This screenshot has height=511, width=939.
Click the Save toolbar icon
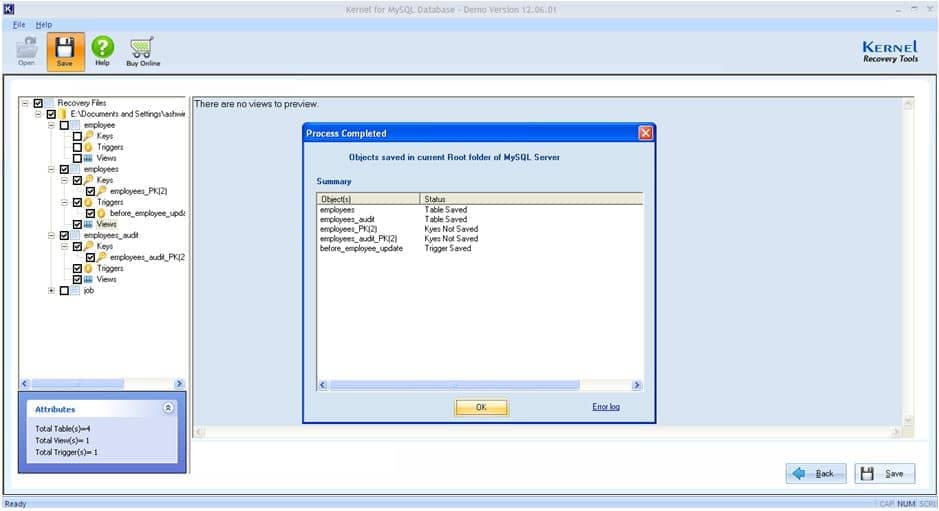tap(65, 52)
